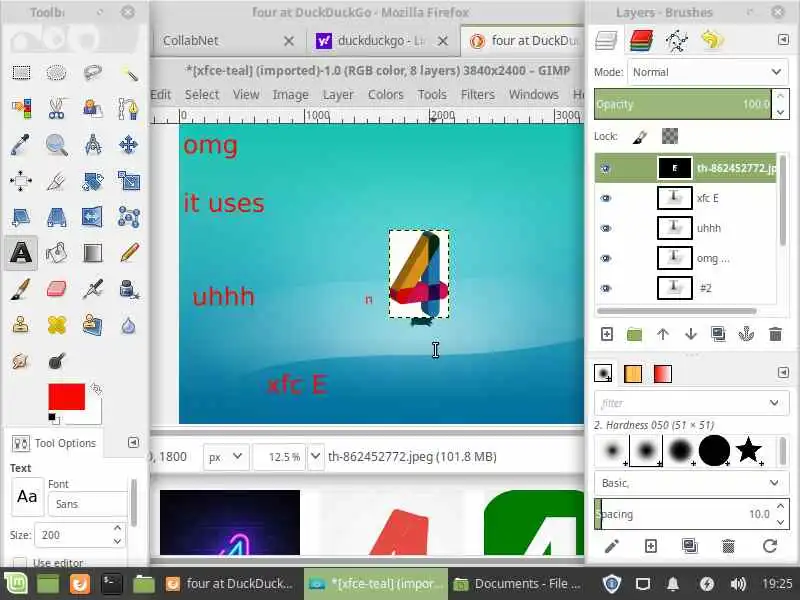Open the layer Mode dropdown
This screenshot has height=600, width=800.
click(x=708, y=72)
